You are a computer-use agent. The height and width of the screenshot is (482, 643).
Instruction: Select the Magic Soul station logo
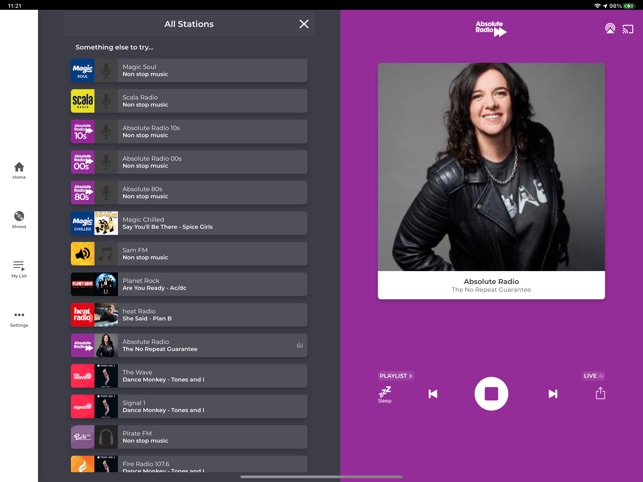(82, 71)
